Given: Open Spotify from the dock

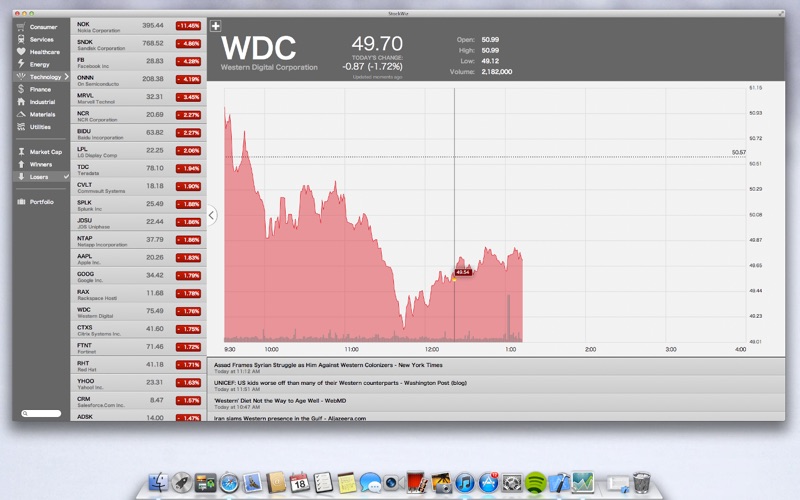Looking at the screenshot, I should pyautogui.click(x=536, y=483).
